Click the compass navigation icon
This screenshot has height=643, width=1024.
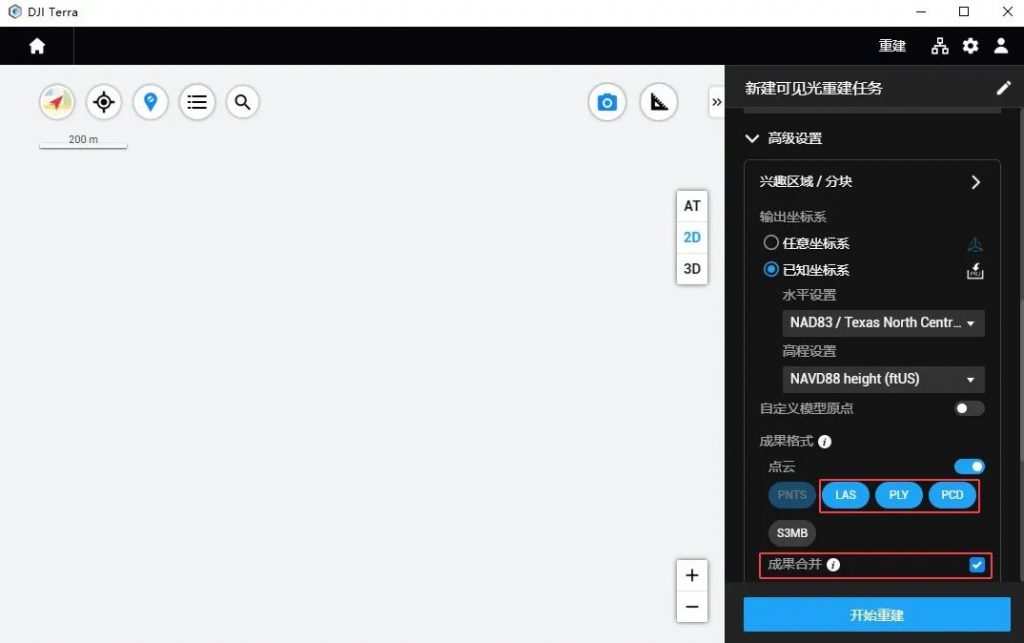pos(57,102)
